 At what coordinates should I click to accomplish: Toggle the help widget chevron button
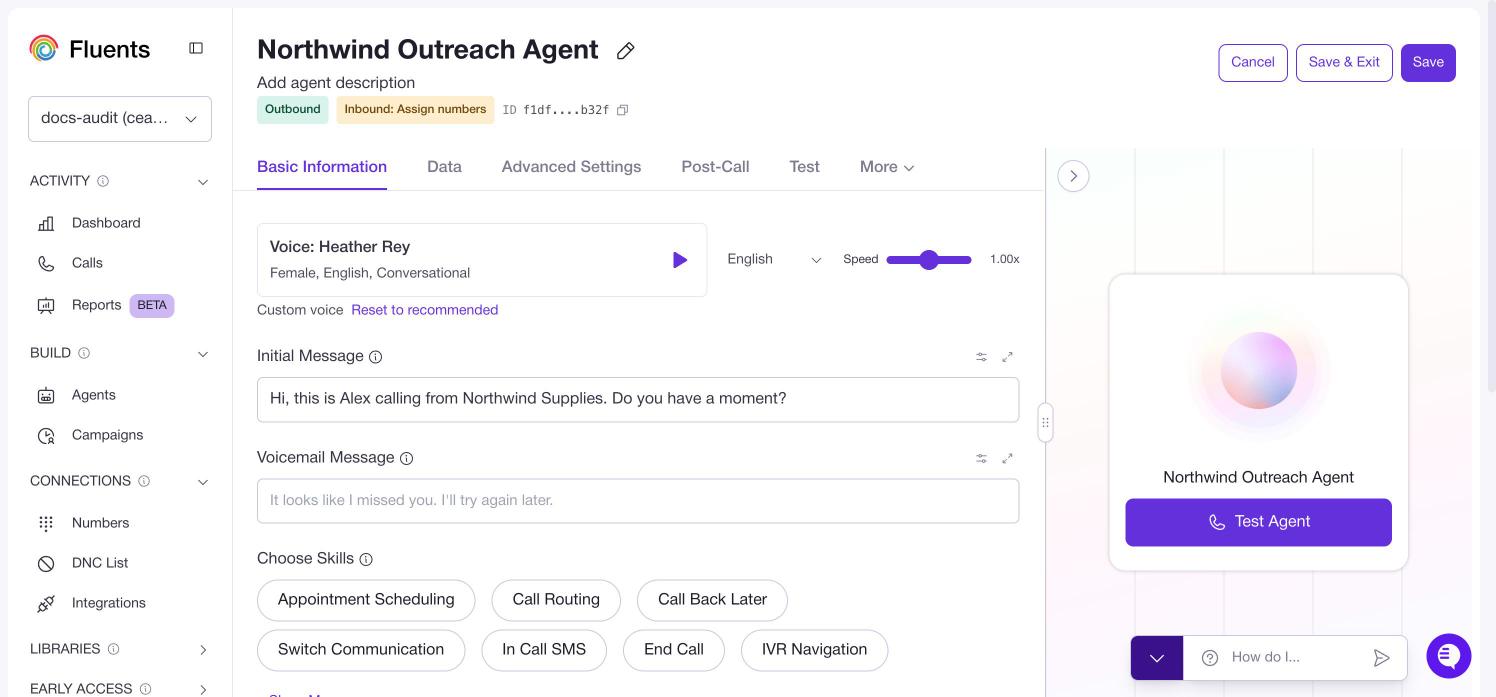[1157, 658]
